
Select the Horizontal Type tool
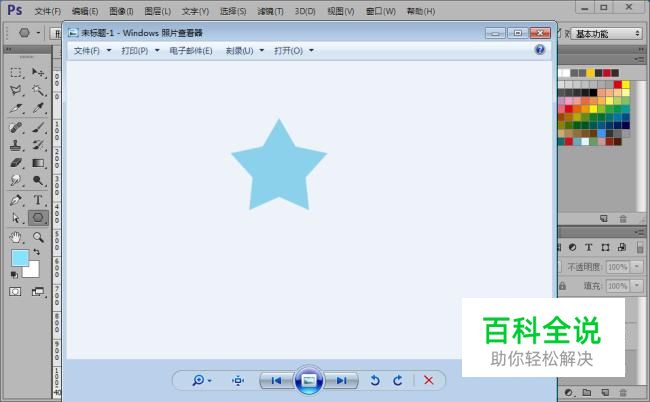tap(38, 200)
